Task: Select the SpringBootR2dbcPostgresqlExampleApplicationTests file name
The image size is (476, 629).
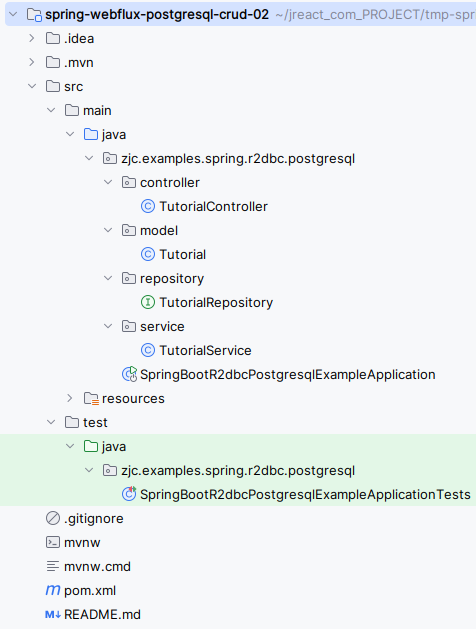Action: [305, 494]
